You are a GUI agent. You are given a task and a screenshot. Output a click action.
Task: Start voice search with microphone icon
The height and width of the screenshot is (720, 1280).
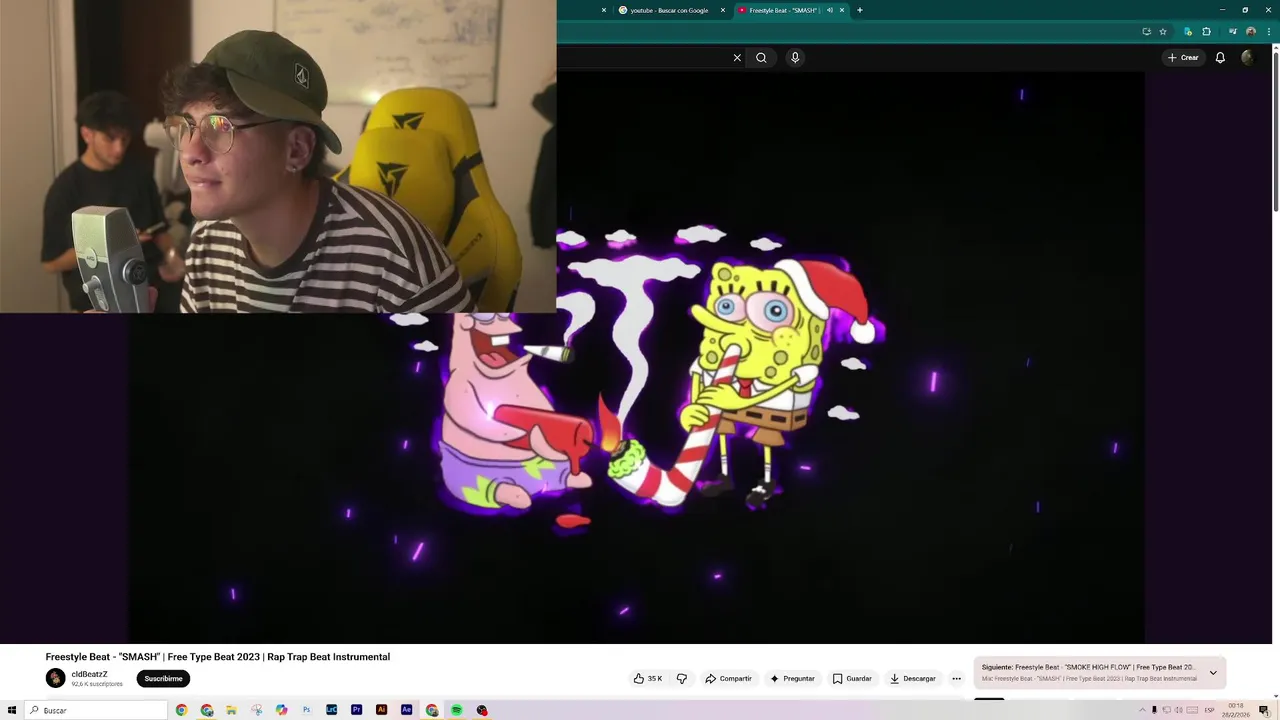pyautogui.click(x=795, y=58)
